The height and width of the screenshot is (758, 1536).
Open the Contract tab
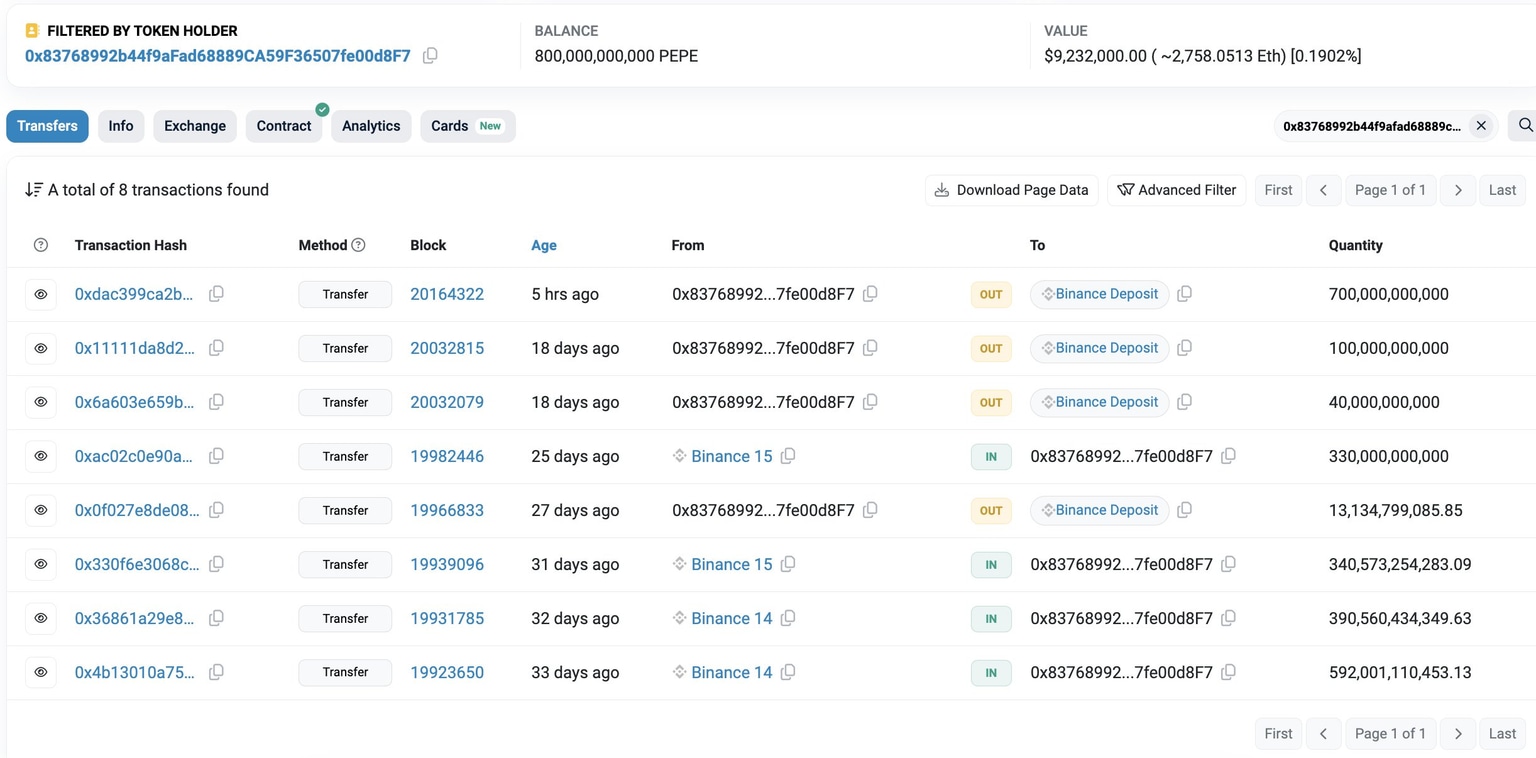click(x=284, y=126)
